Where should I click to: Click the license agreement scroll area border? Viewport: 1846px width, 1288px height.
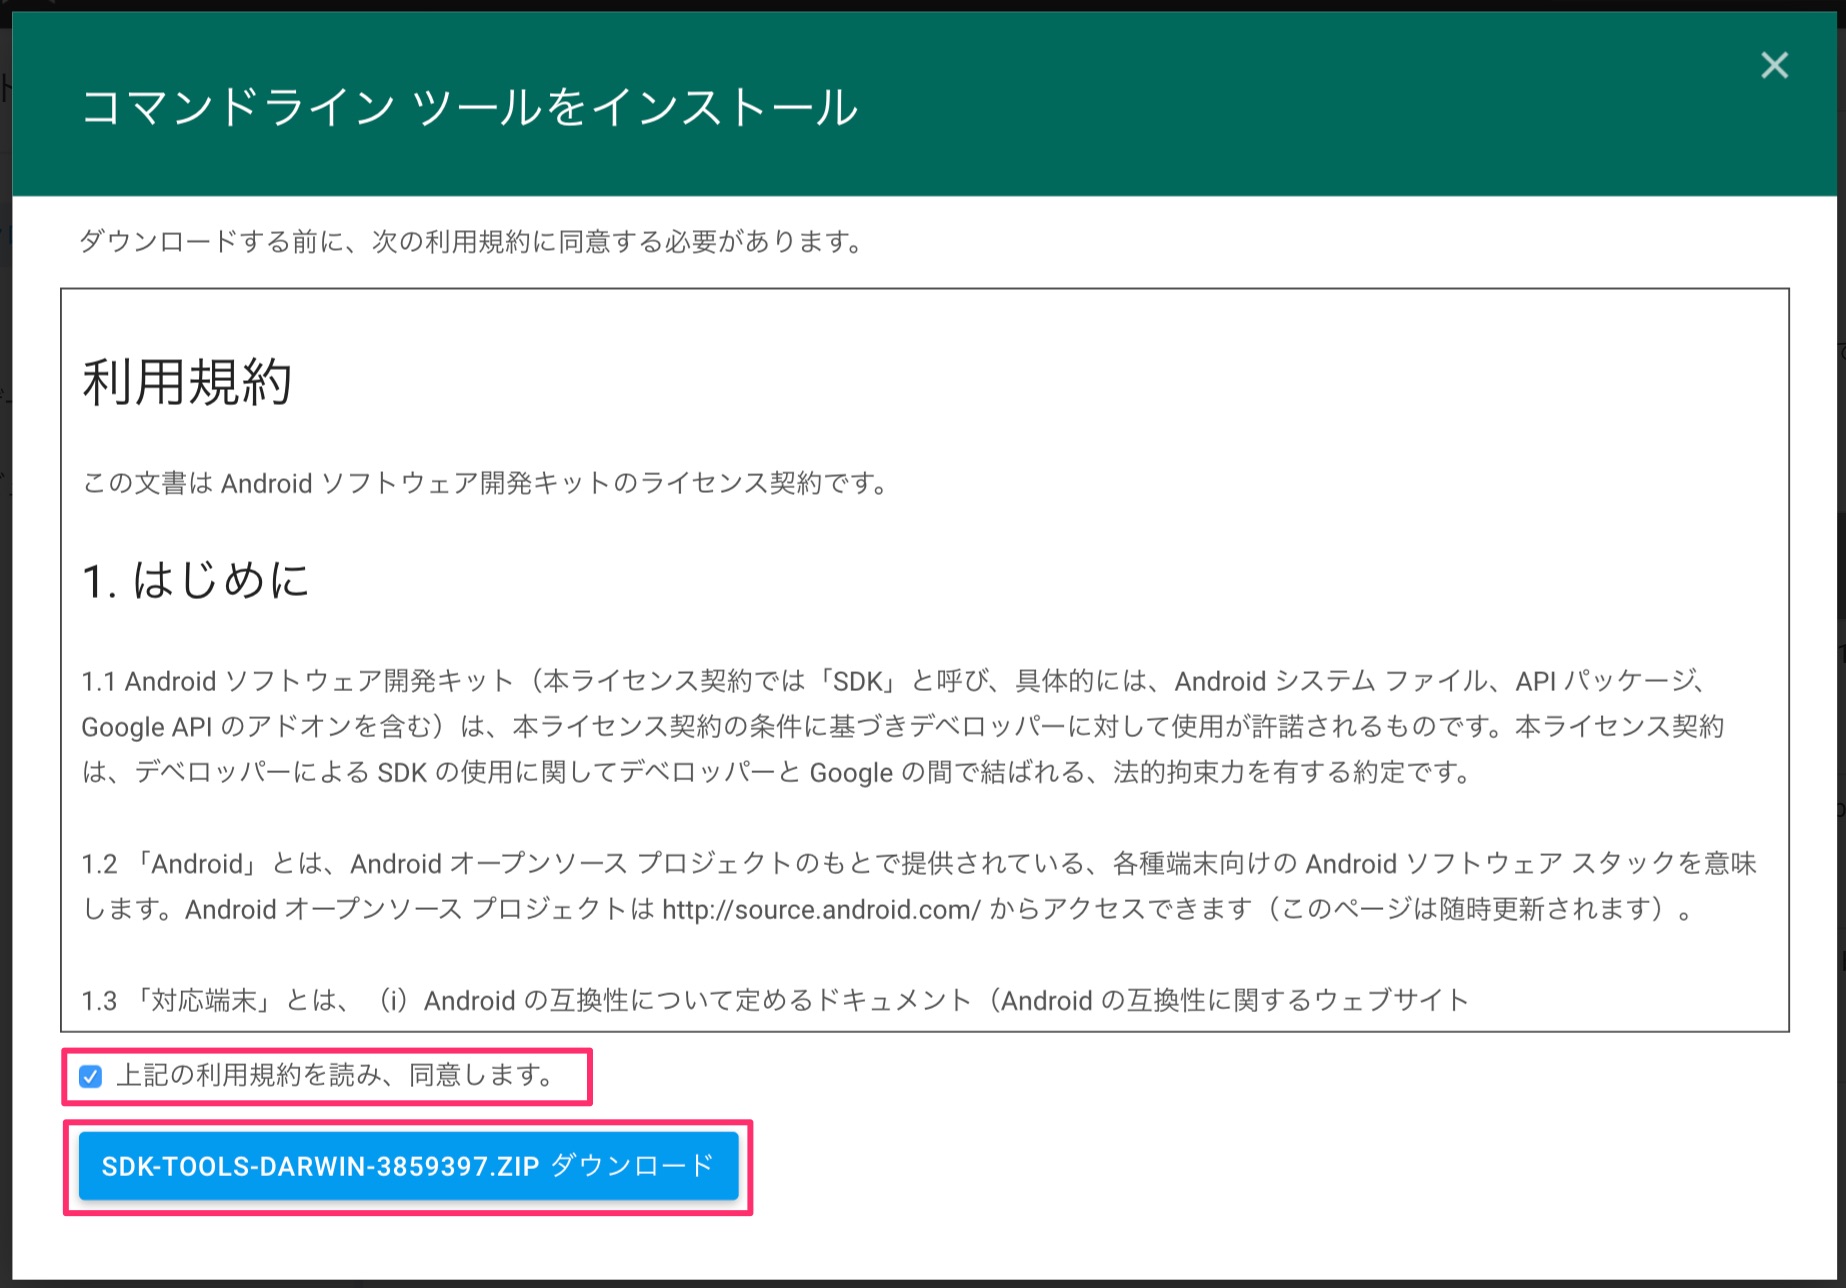(920, 289)
